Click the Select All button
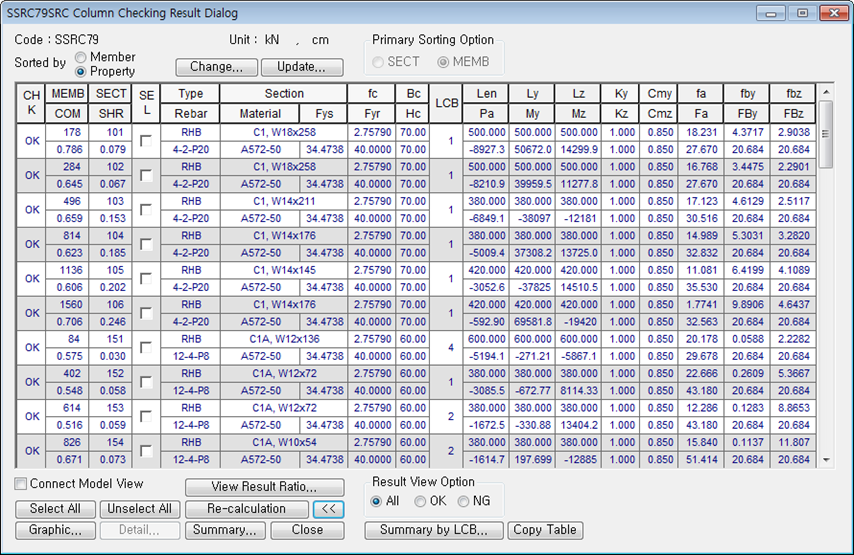Image resolution: width=854 pixels, height=555 pixels. [x=56, y=509]
